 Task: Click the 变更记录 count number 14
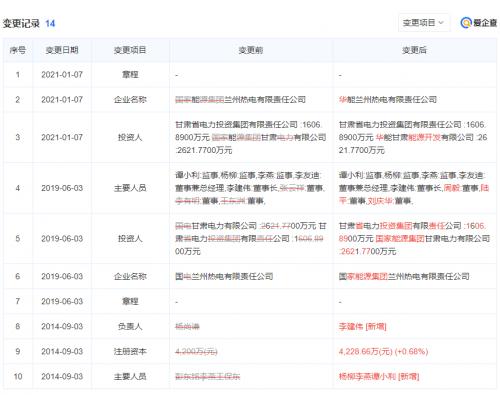point(50,24)
